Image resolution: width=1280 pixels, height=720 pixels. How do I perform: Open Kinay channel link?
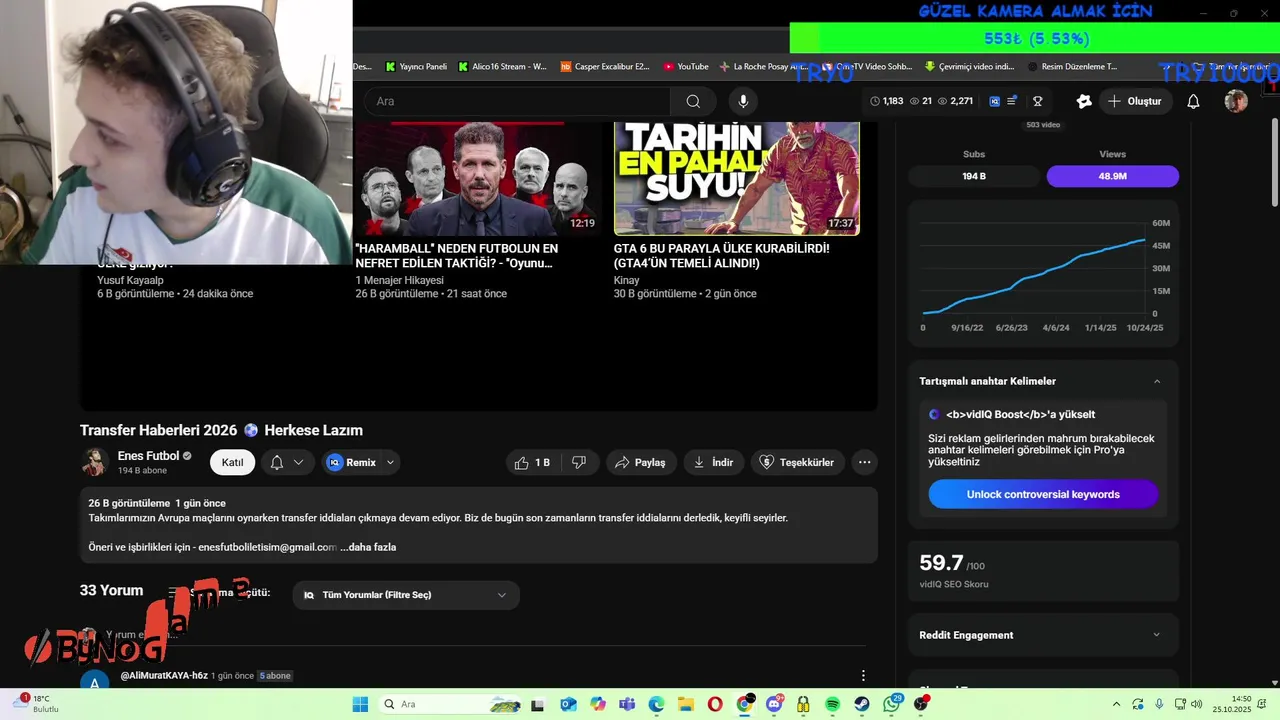coord(626,280)
